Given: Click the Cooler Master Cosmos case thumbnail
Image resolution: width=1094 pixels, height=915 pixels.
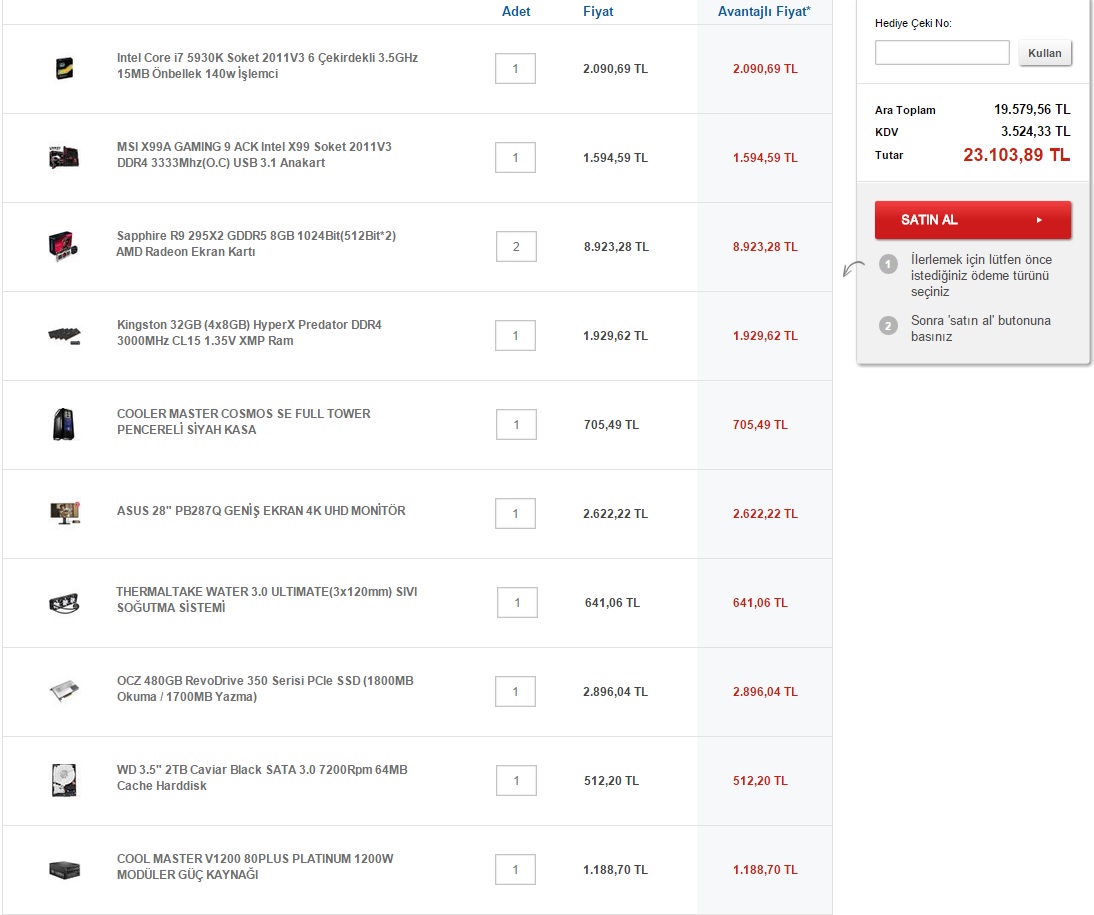Looking at the screenshot, I should (x=64, y=424).
